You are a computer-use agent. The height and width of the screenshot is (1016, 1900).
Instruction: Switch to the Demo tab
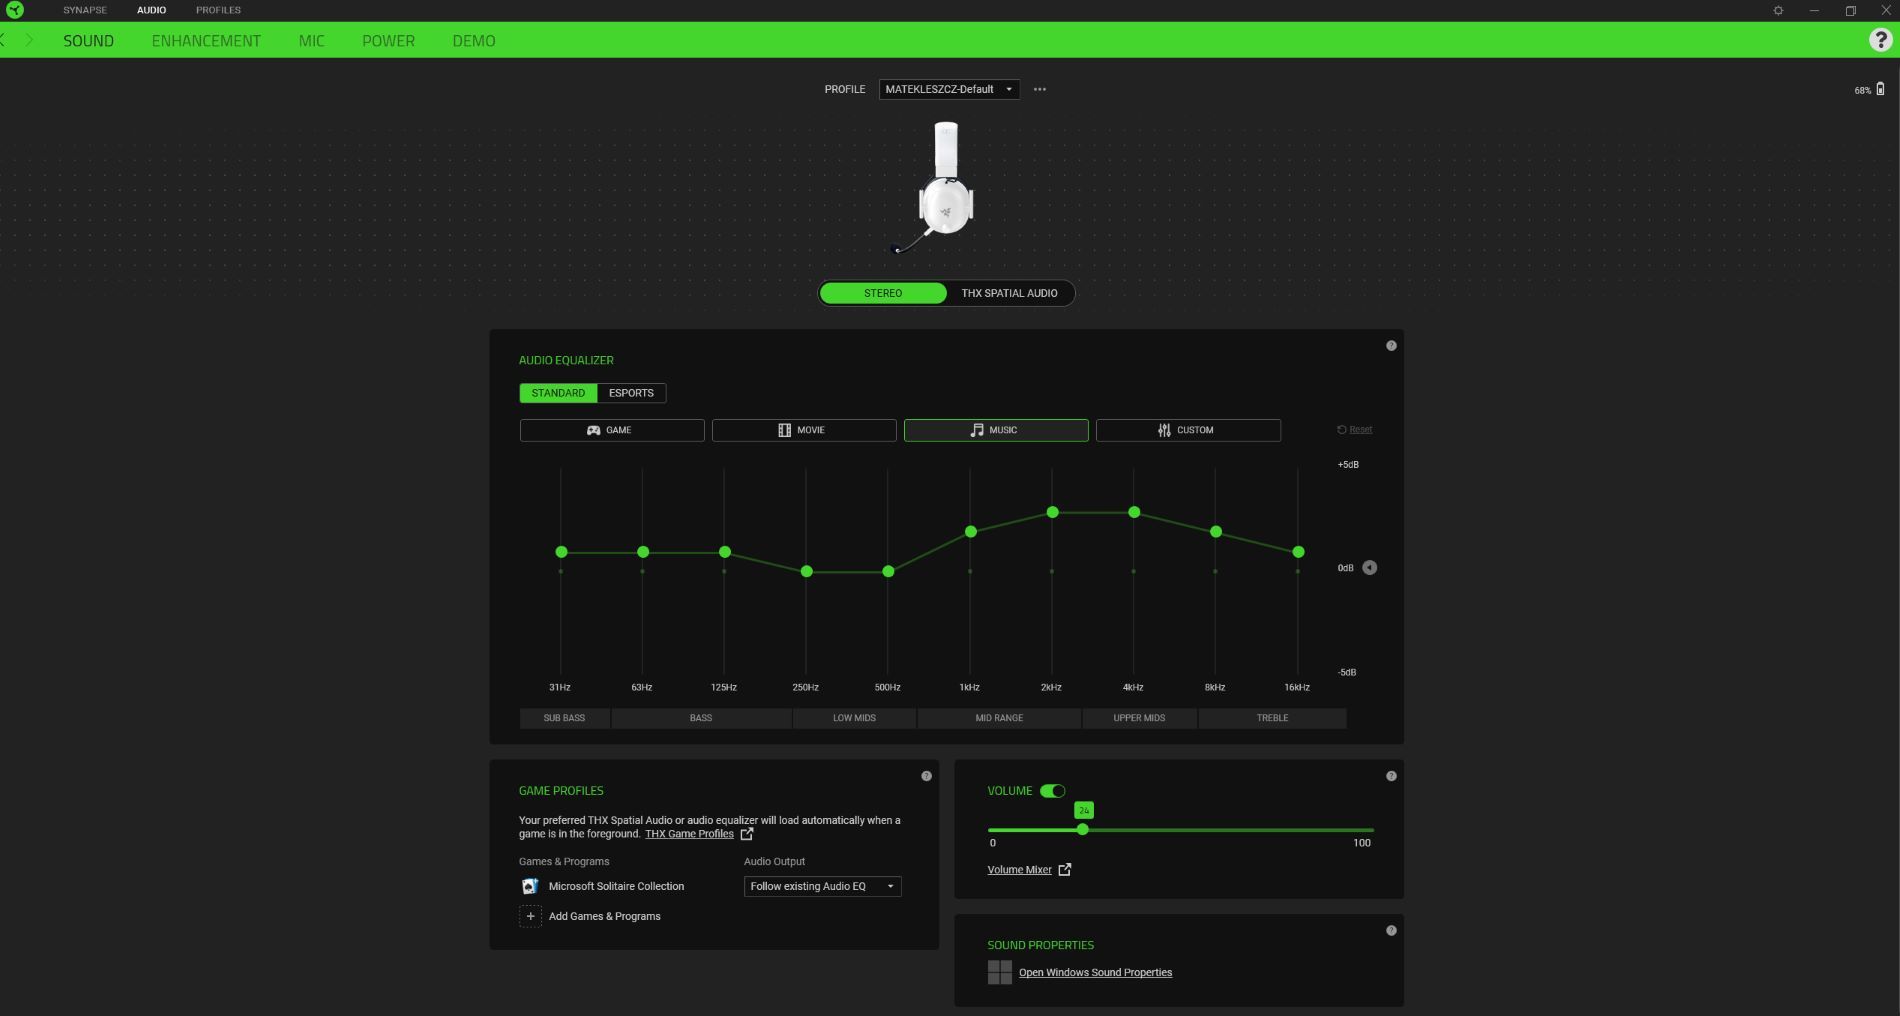click(x=474, y=41)
